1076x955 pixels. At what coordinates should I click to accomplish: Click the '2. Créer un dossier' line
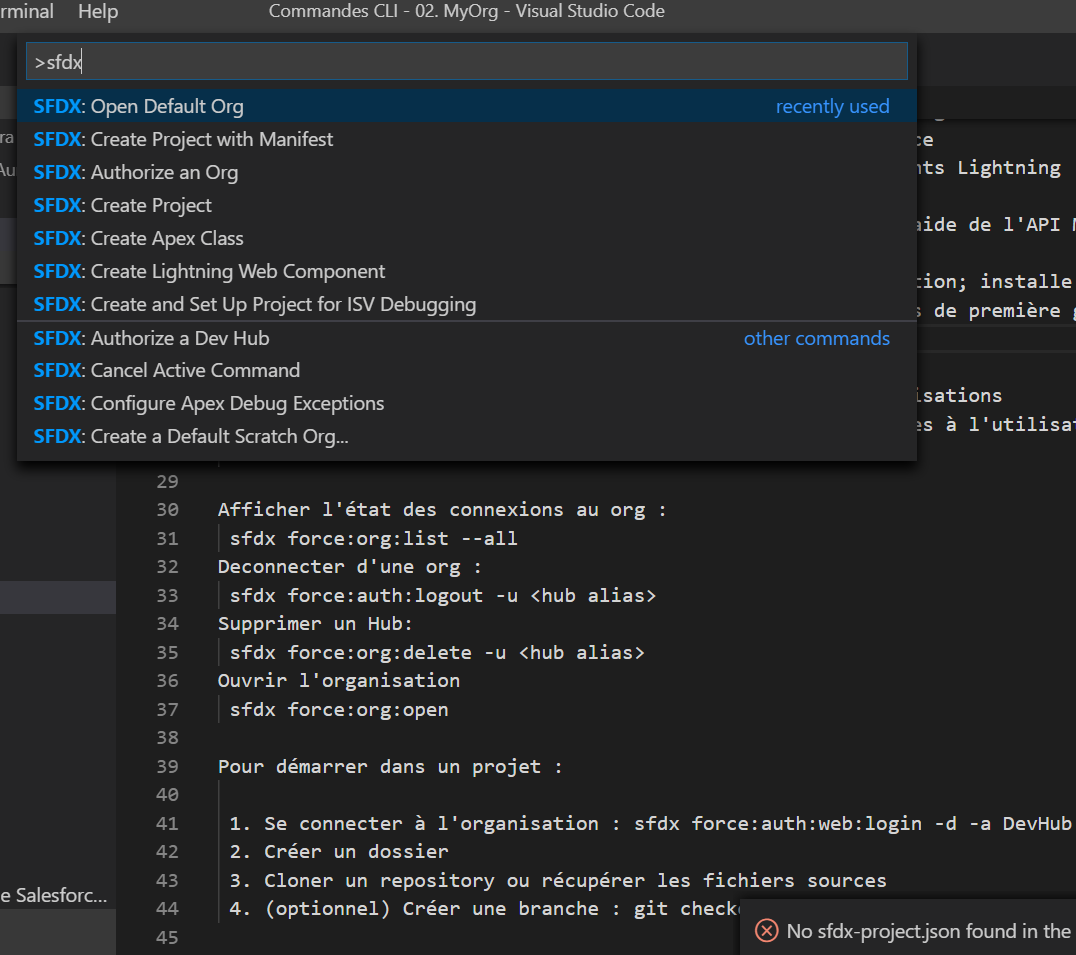(339, 851)
